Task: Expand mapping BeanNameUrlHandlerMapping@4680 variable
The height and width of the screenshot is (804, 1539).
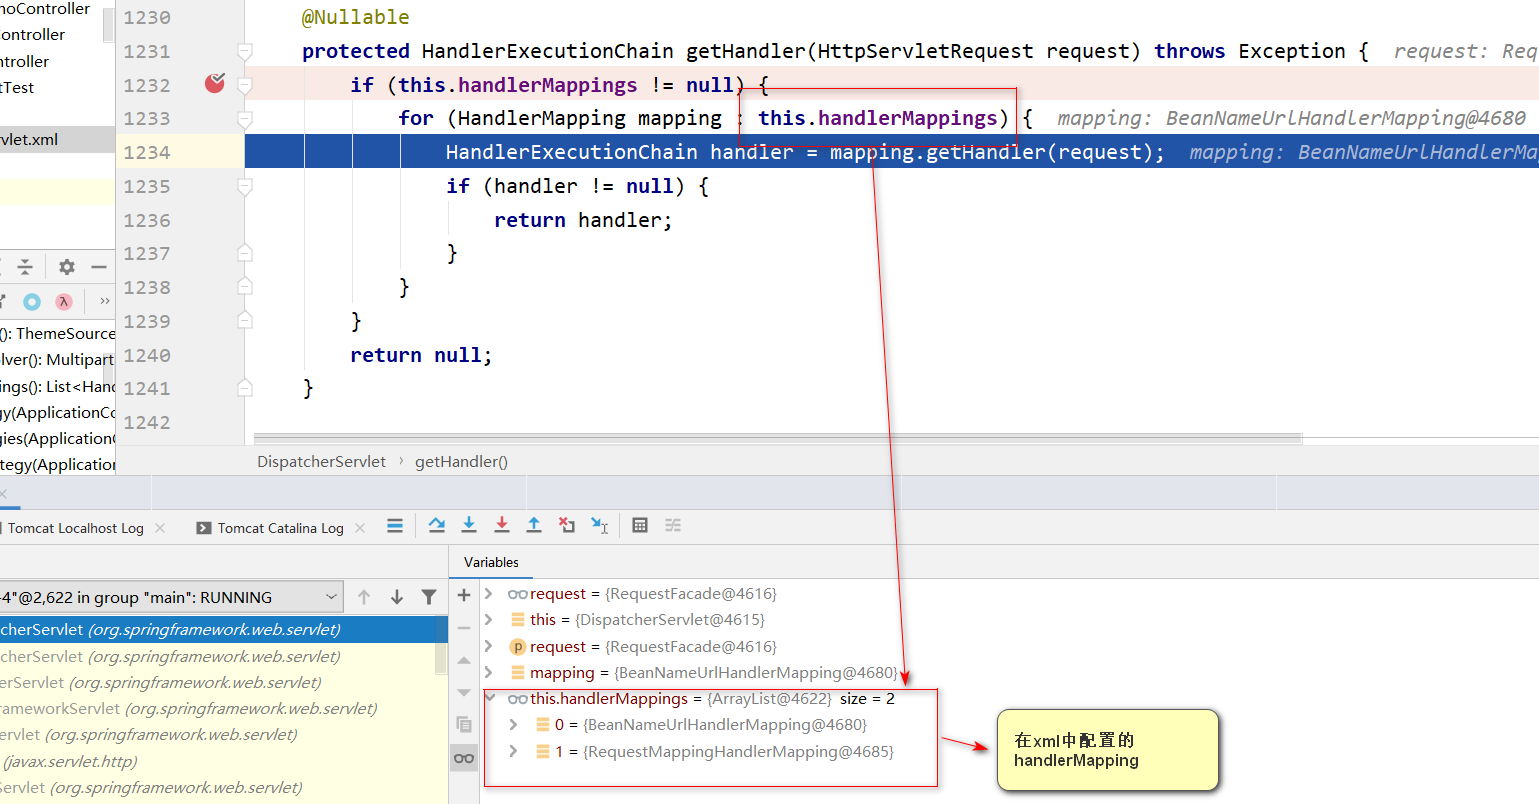Action: pos(489,672)
